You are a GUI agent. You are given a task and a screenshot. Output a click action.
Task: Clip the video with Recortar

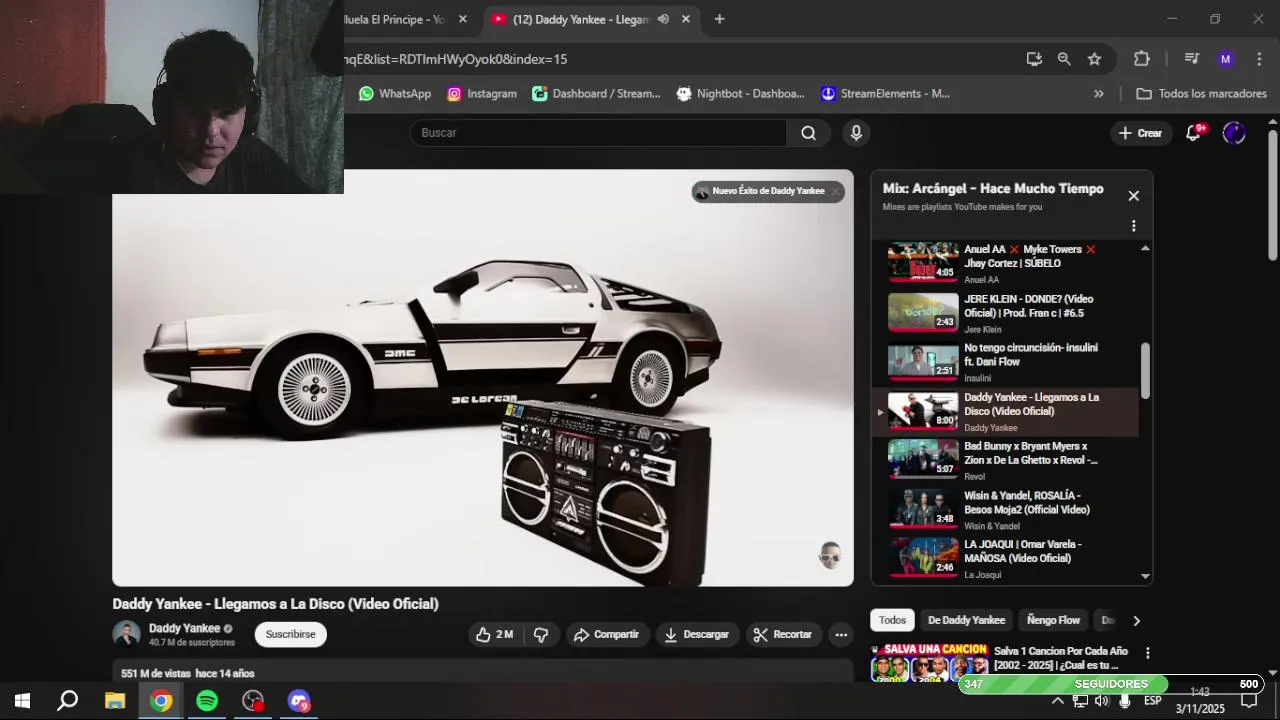[x=783, y=634]
